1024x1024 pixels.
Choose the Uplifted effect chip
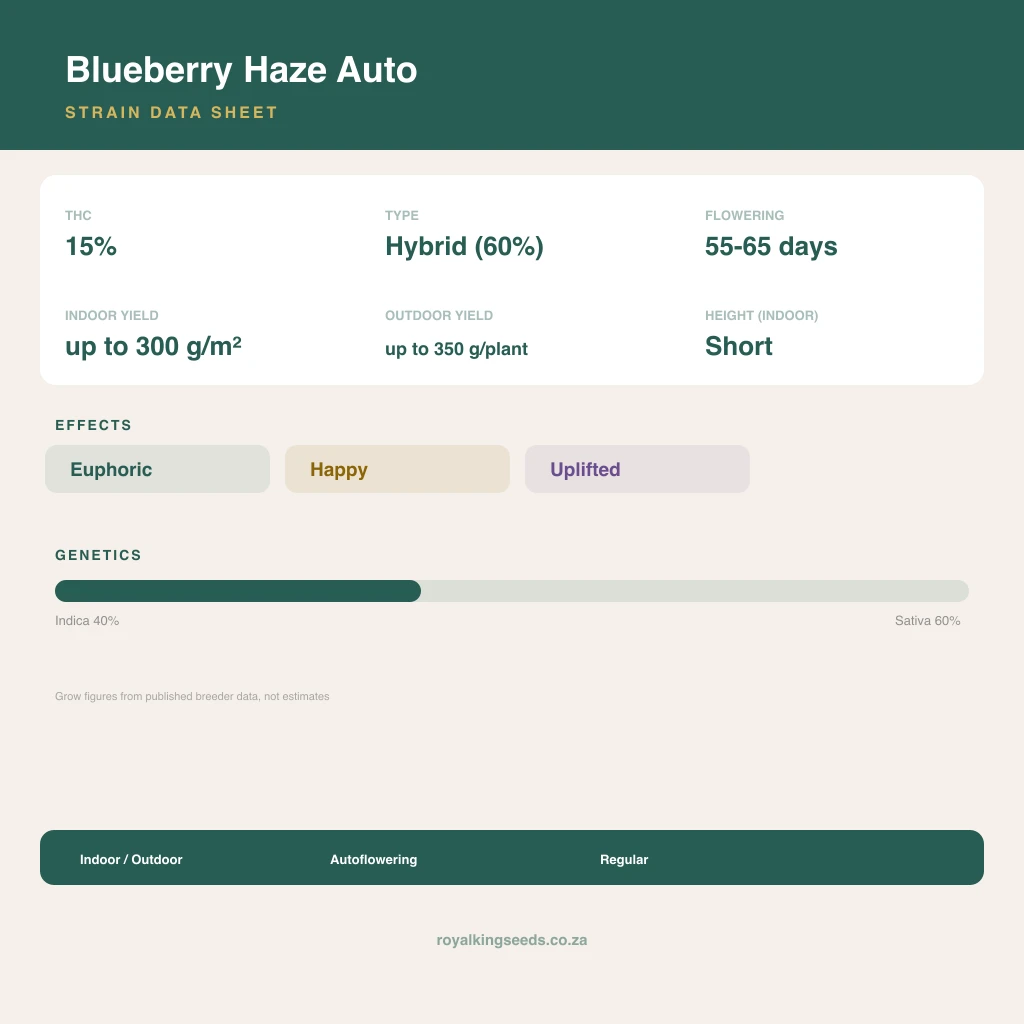(x=637, y=469)
